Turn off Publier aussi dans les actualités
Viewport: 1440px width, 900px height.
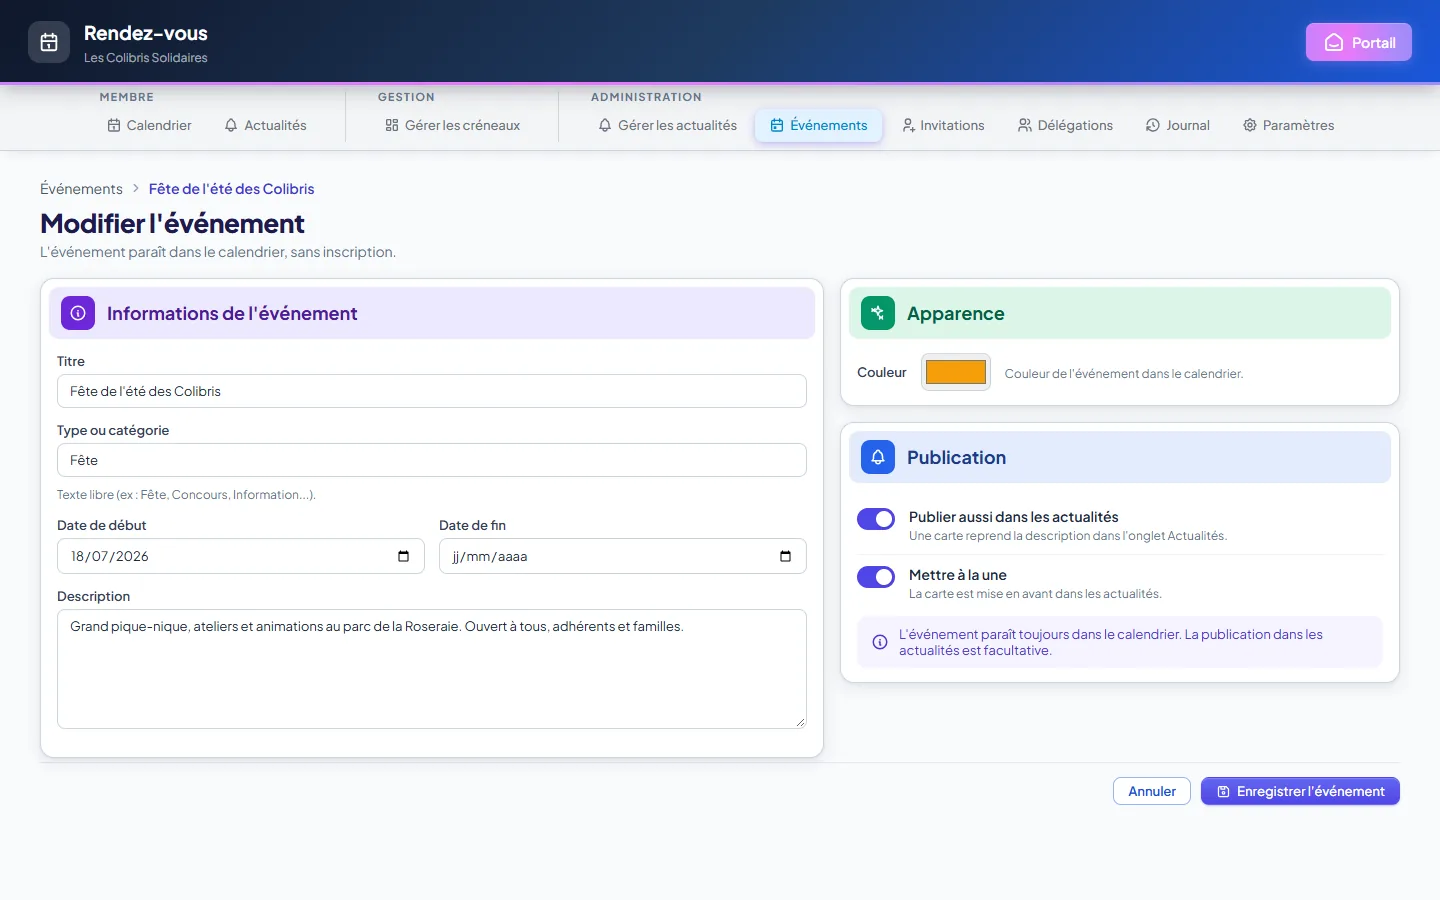point(876,519)
